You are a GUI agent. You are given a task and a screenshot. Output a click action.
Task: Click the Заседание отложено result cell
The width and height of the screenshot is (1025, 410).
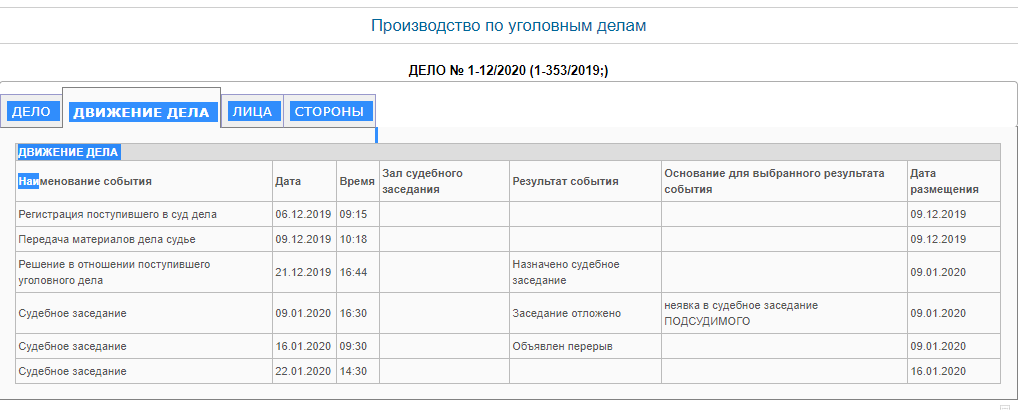tap(585, 313)
